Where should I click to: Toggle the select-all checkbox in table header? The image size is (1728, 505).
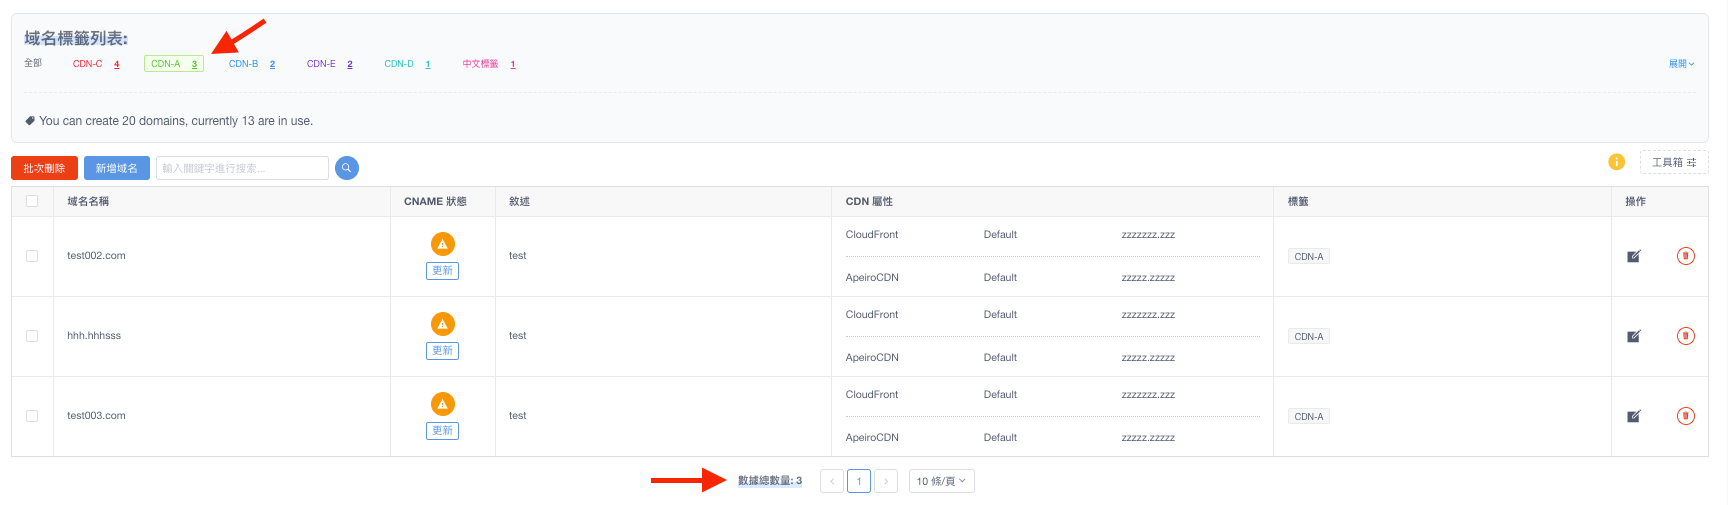pos(32,201)
